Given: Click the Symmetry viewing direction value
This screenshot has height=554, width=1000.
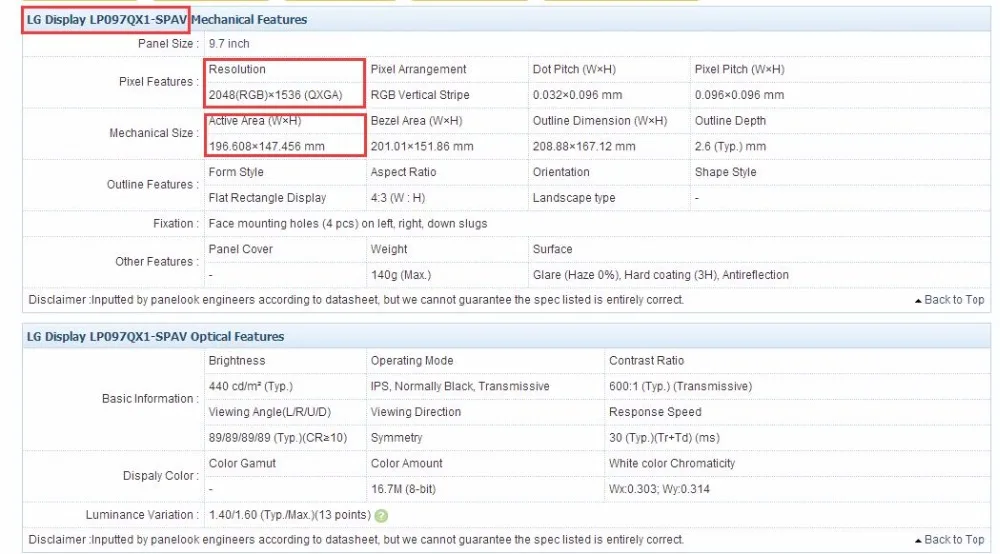Looking at the screenshot, I should 397,438.
